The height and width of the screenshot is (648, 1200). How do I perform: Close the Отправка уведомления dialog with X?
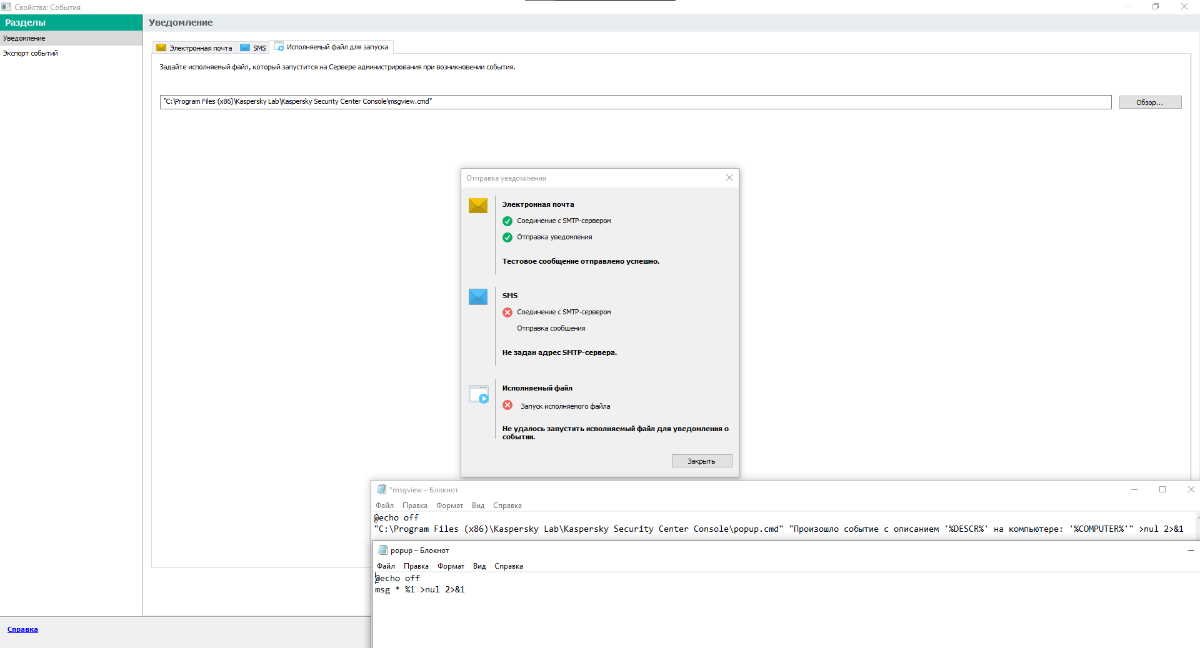coord(729,177)
